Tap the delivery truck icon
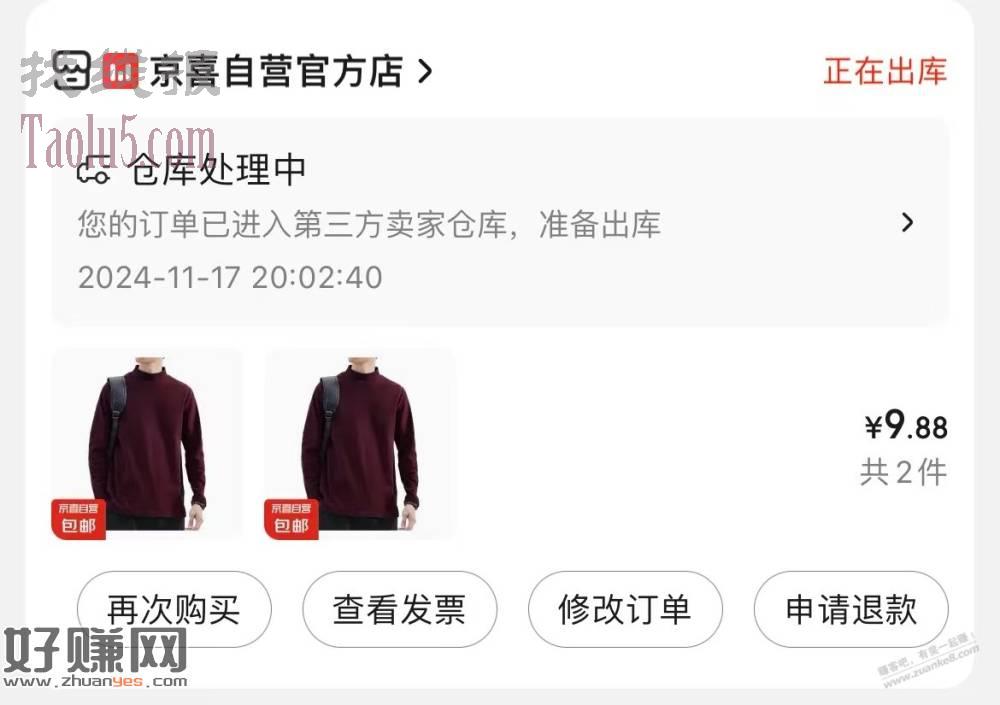This screenshot has height=705, width=1000. coord(94,170)
